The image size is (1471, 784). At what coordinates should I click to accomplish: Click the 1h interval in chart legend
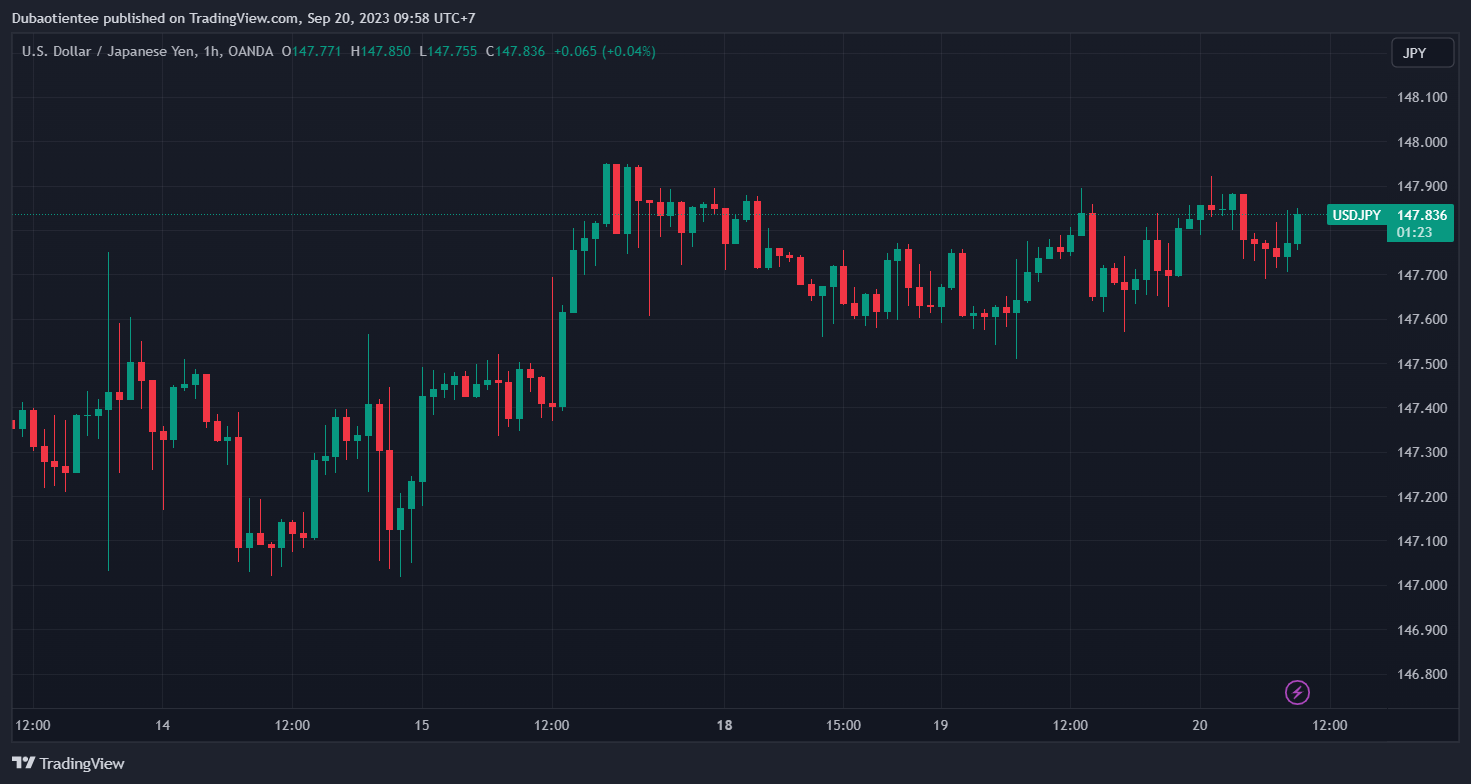point(210,51)
